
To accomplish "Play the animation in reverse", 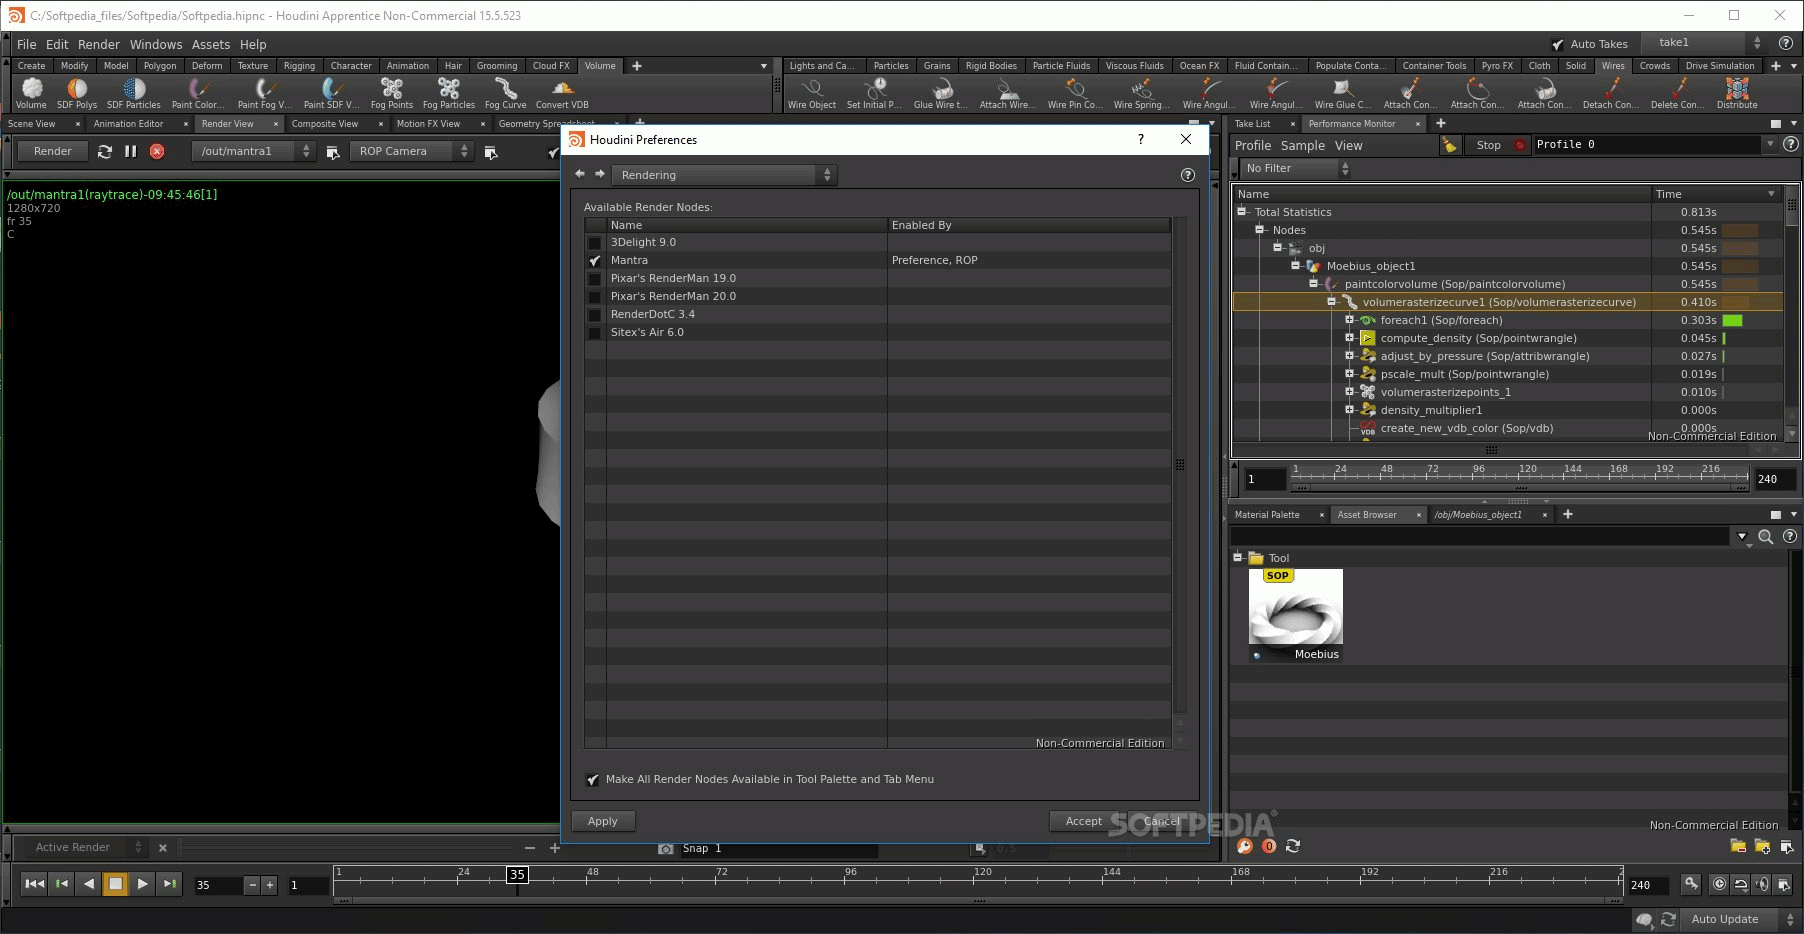I will click(x=89, y=884).
